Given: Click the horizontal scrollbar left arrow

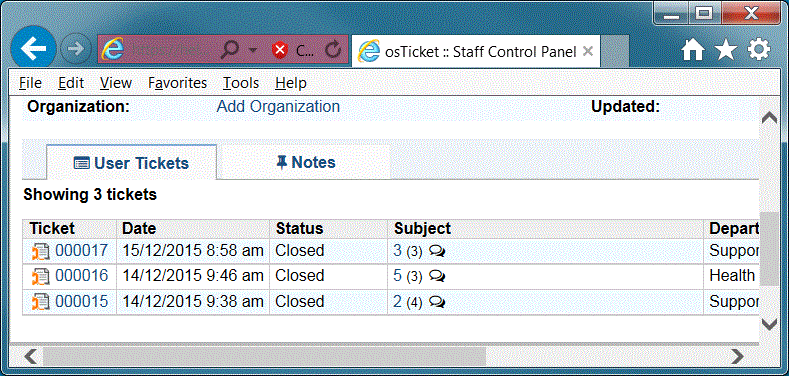Looking at the screenshot, I should click(31, 357).
